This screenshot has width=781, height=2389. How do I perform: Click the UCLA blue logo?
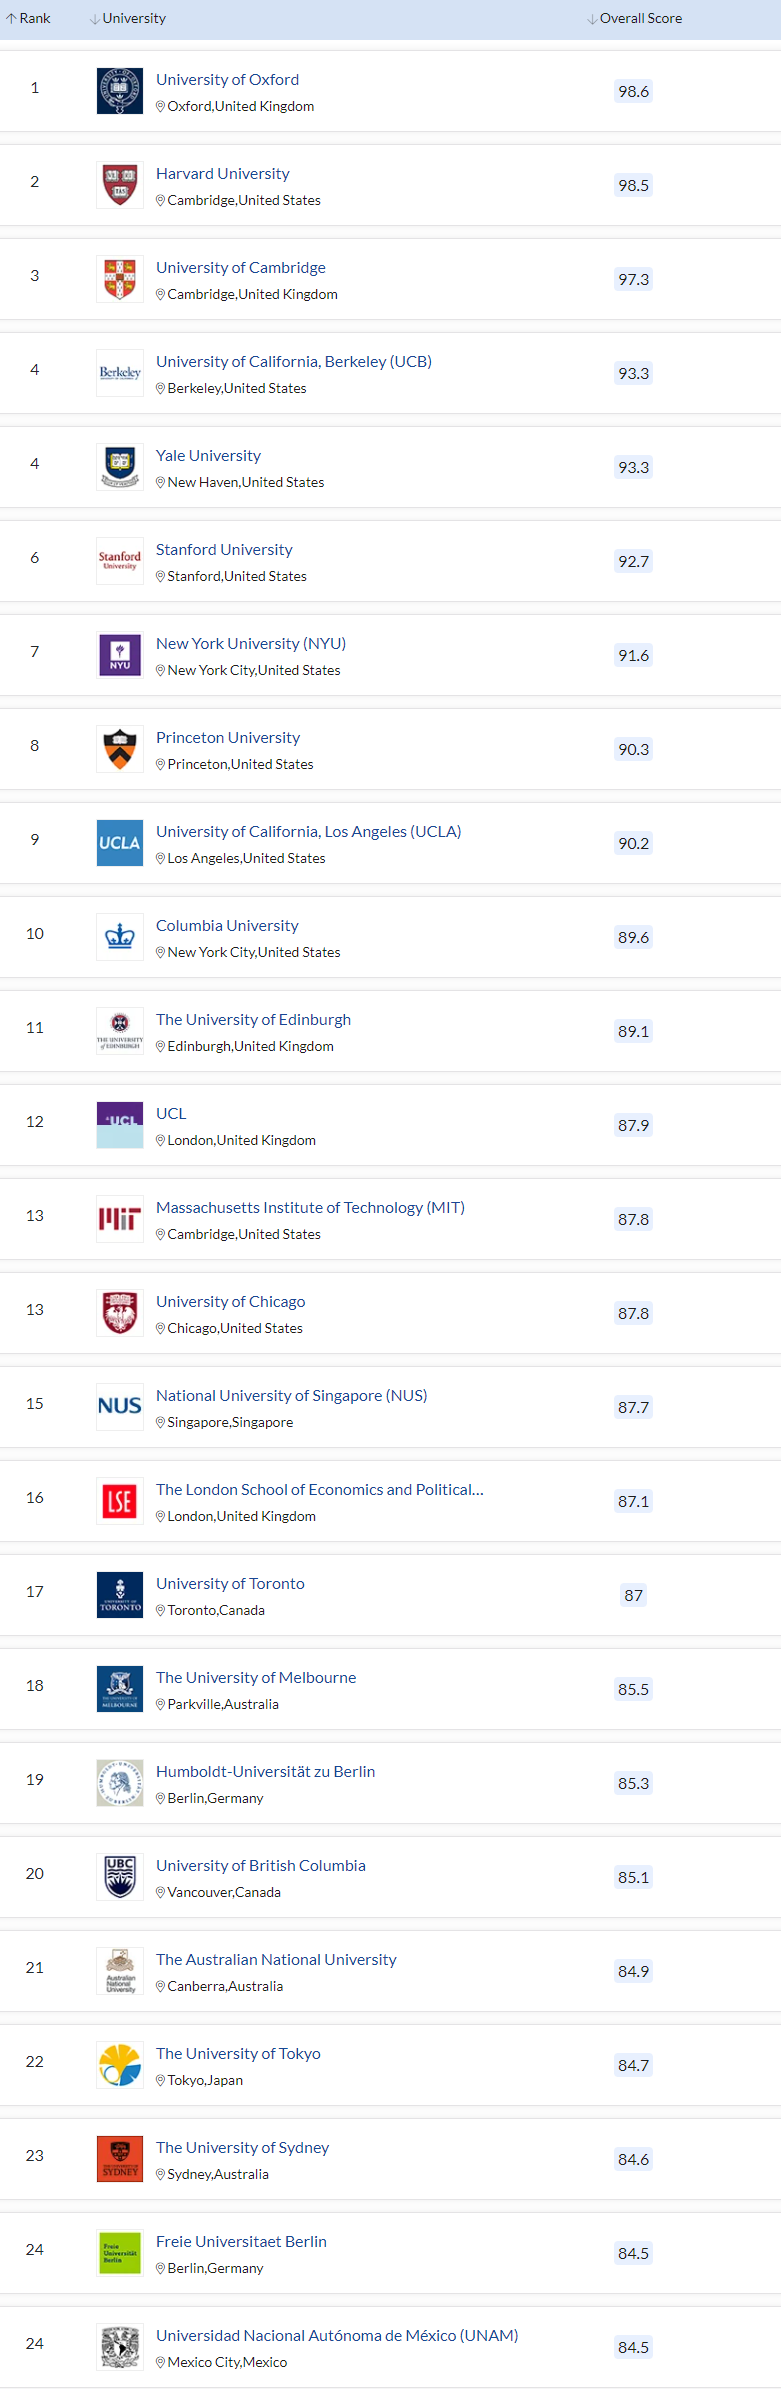(x=120, y=843)
